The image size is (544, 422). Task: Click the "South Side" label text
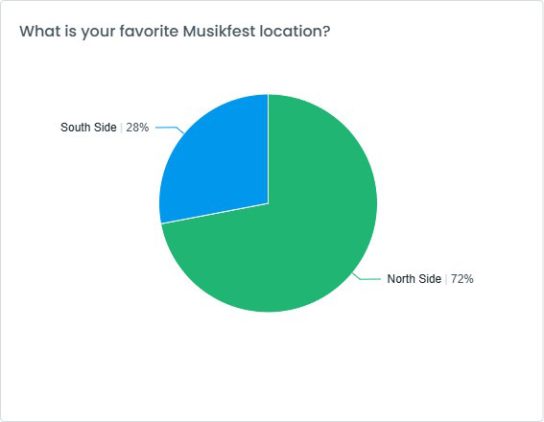88,127
